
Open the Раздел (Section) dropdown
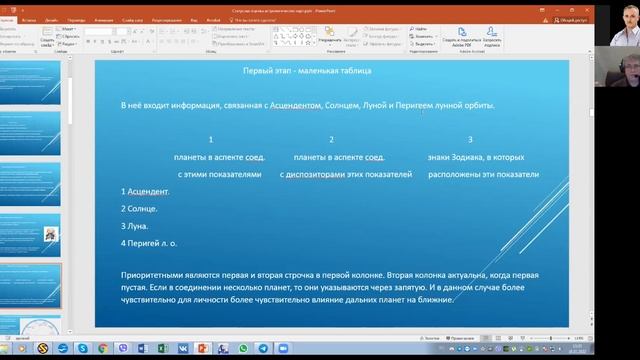[x=67, y=44]
